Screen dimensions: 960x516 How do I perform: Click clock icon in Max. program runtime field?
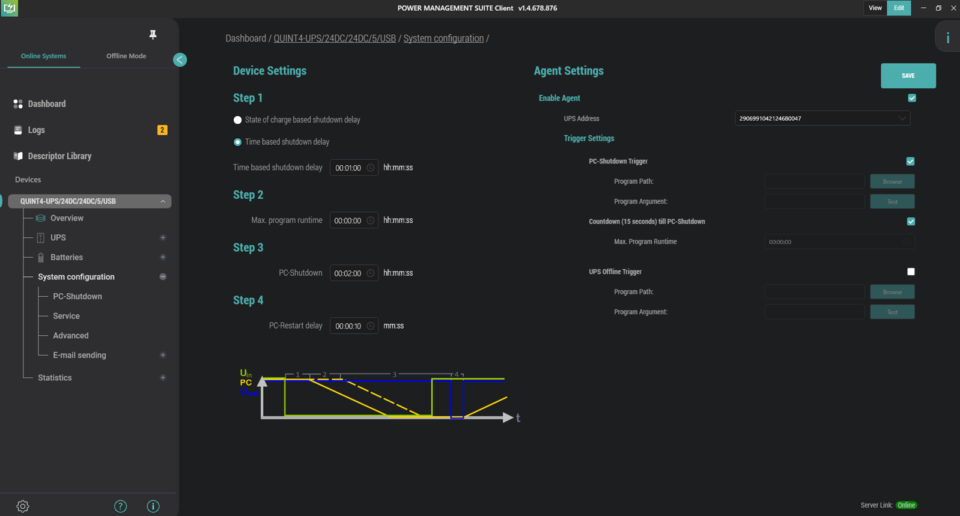point(370,220)
